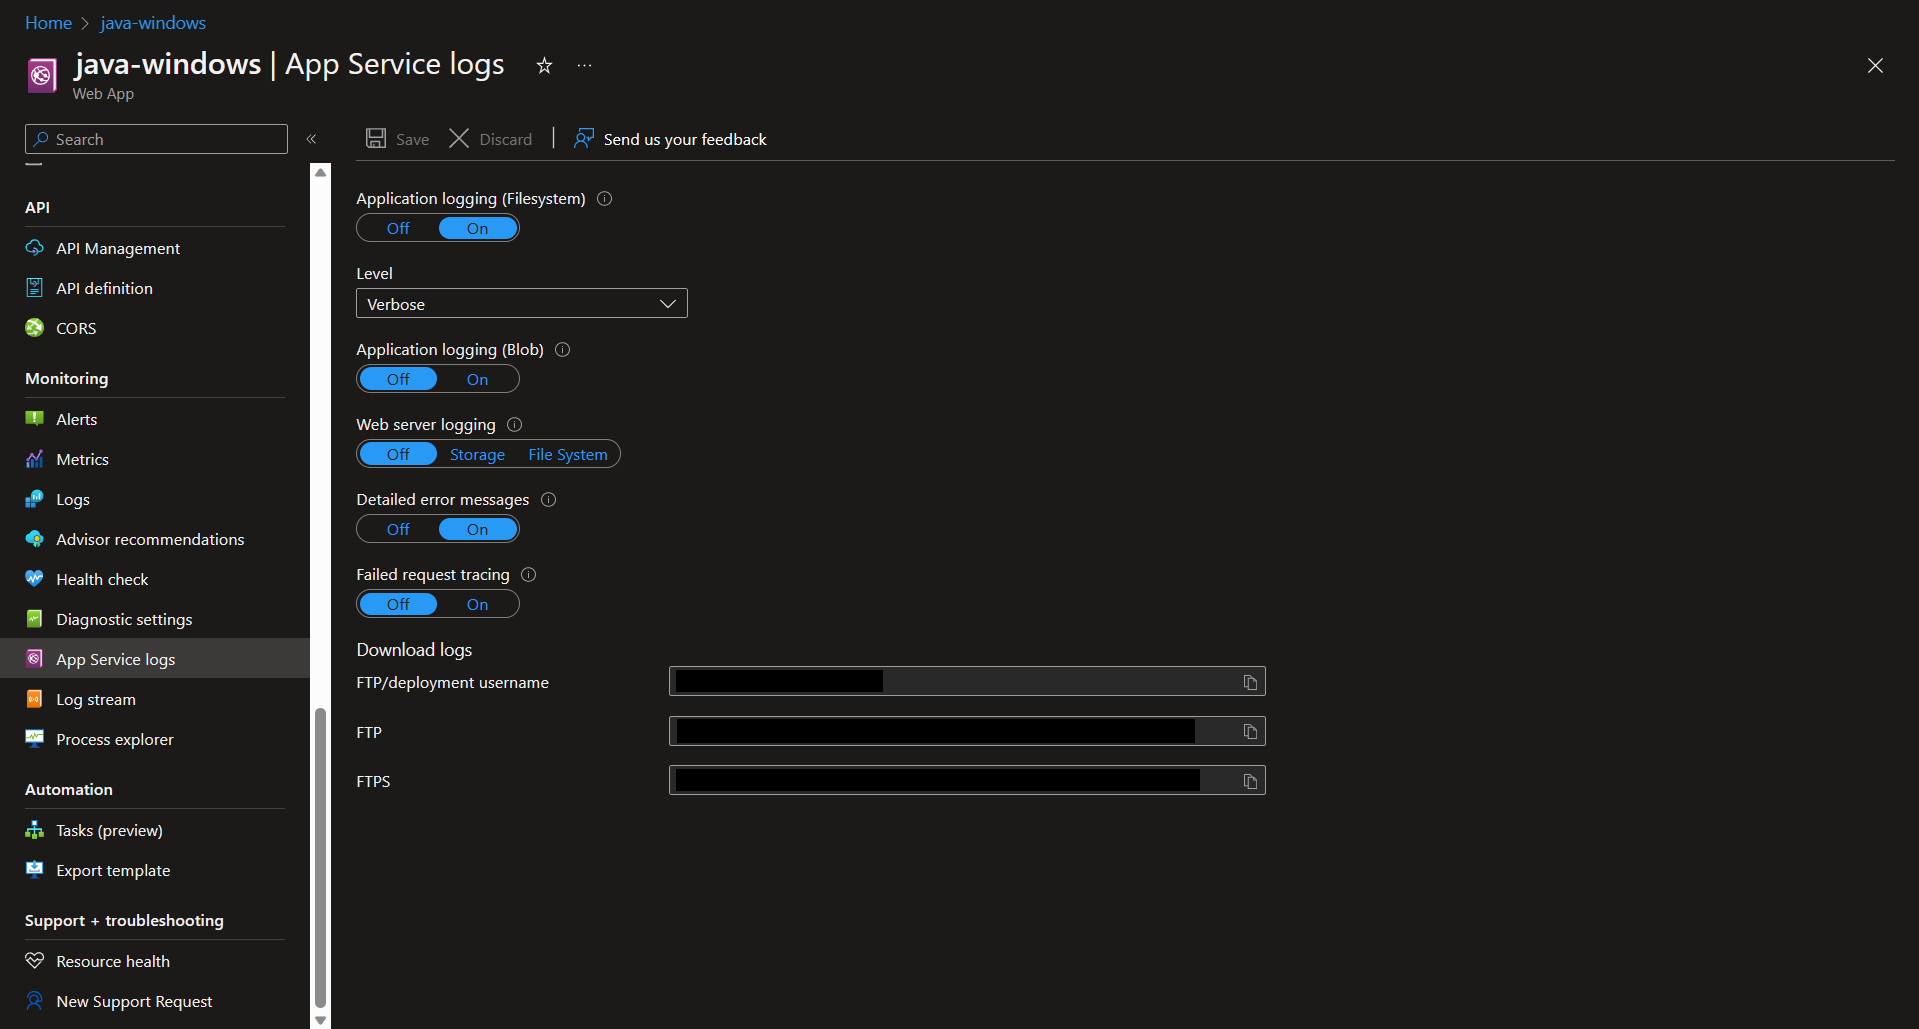Open the more options ellipsis menu
Image resolution: width=1919 pixels, height=1029 pixels.
(x=585, y=66)
